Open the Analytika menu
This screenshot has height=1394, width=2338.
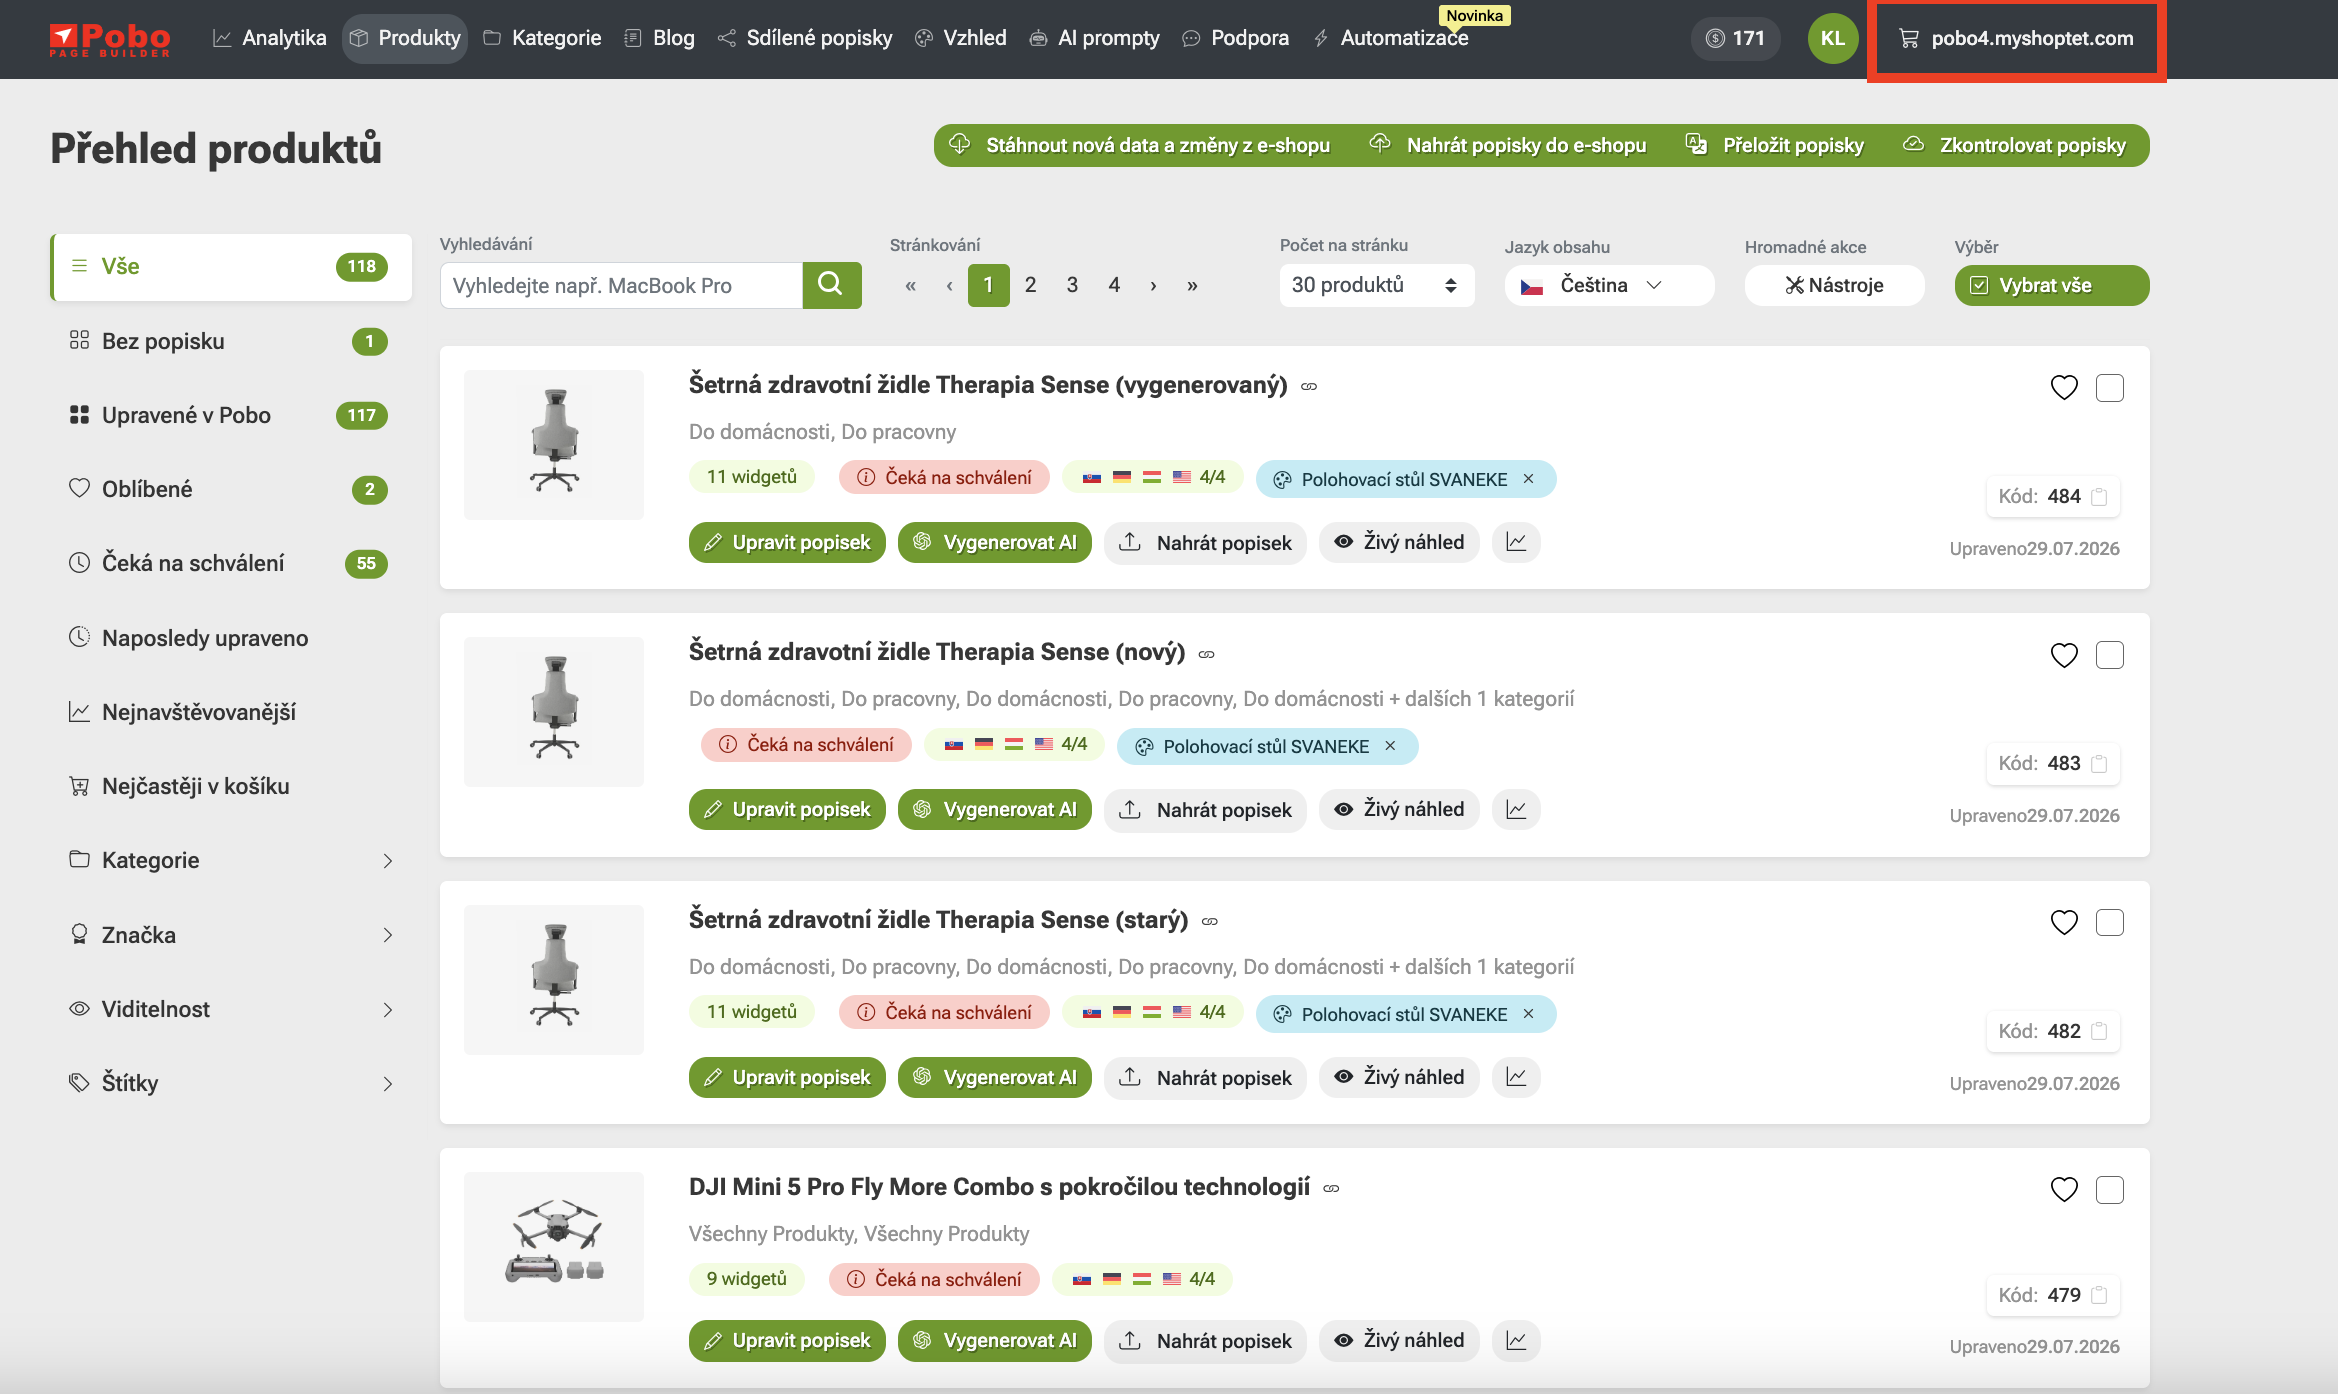(x=270, y=38)
